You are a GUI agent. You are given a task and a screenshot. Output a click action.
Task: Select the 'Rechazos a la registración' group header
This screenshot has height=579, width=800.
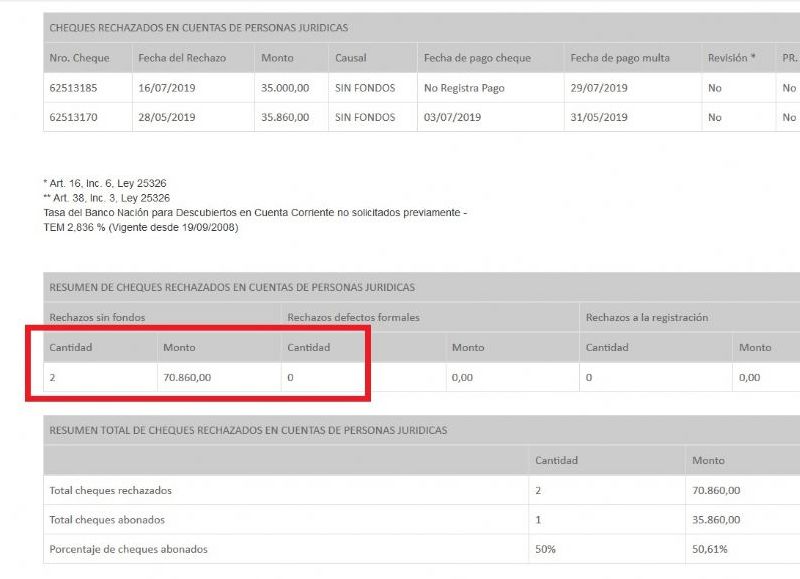click(x=646, y=317)
